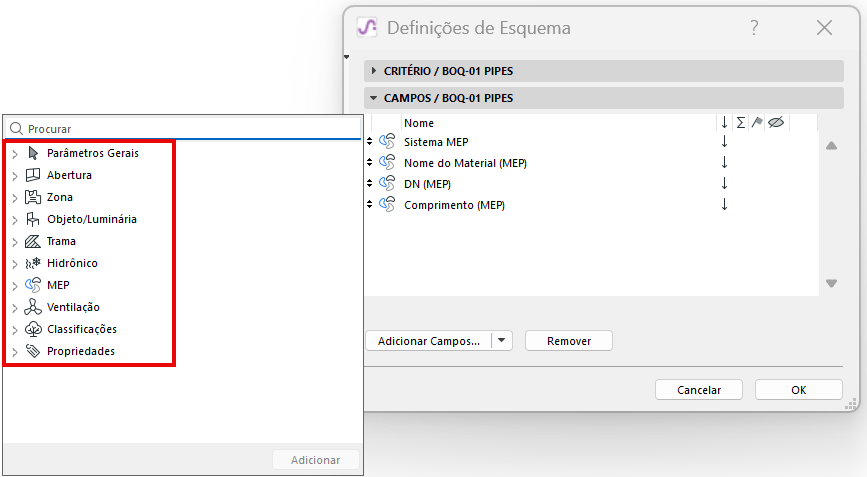Expand the Trama category

coord(15,242)
